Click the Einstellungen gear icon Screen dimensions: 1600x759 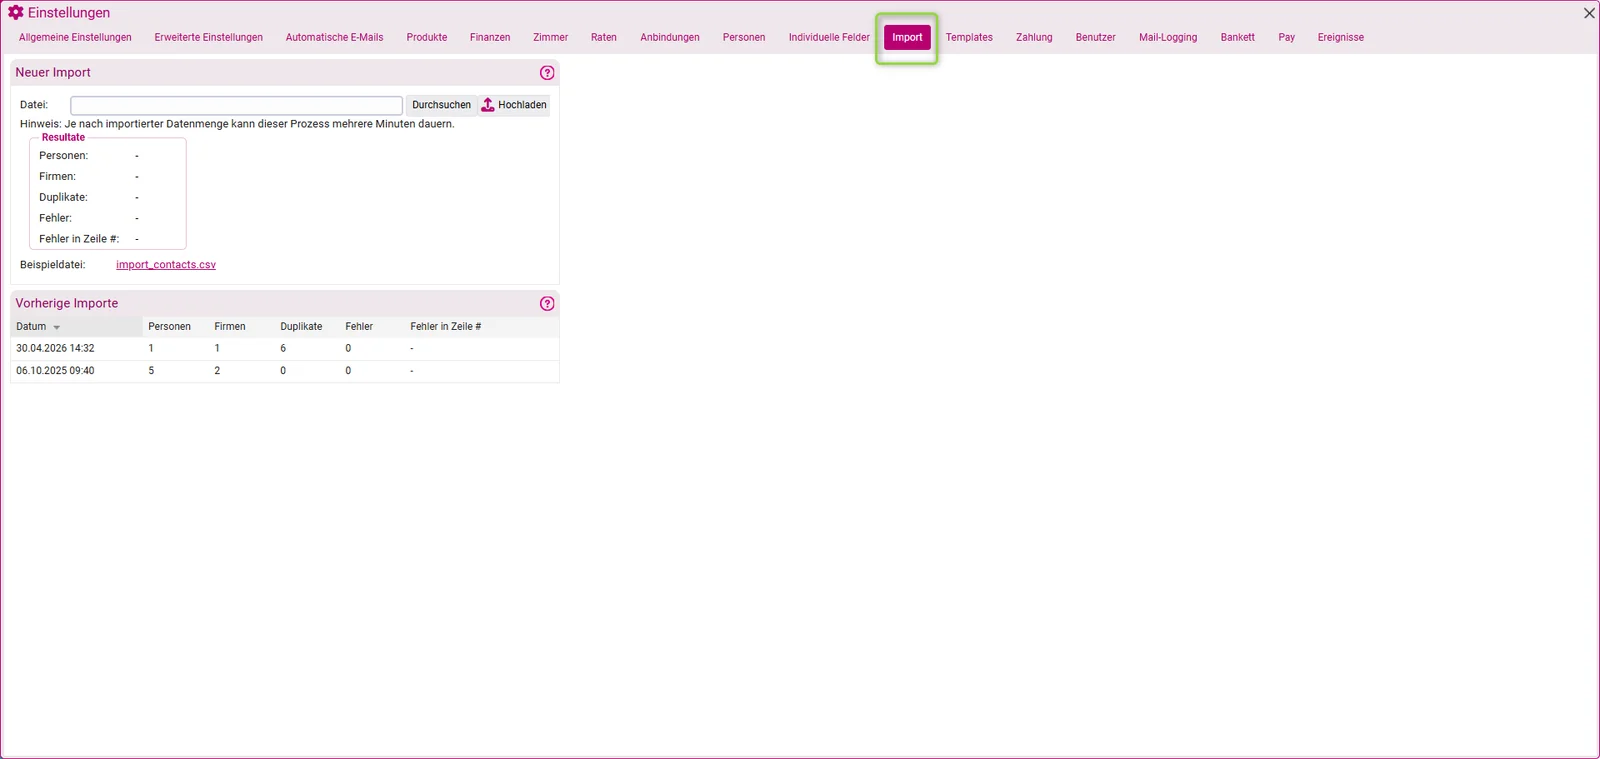[16, 13]
